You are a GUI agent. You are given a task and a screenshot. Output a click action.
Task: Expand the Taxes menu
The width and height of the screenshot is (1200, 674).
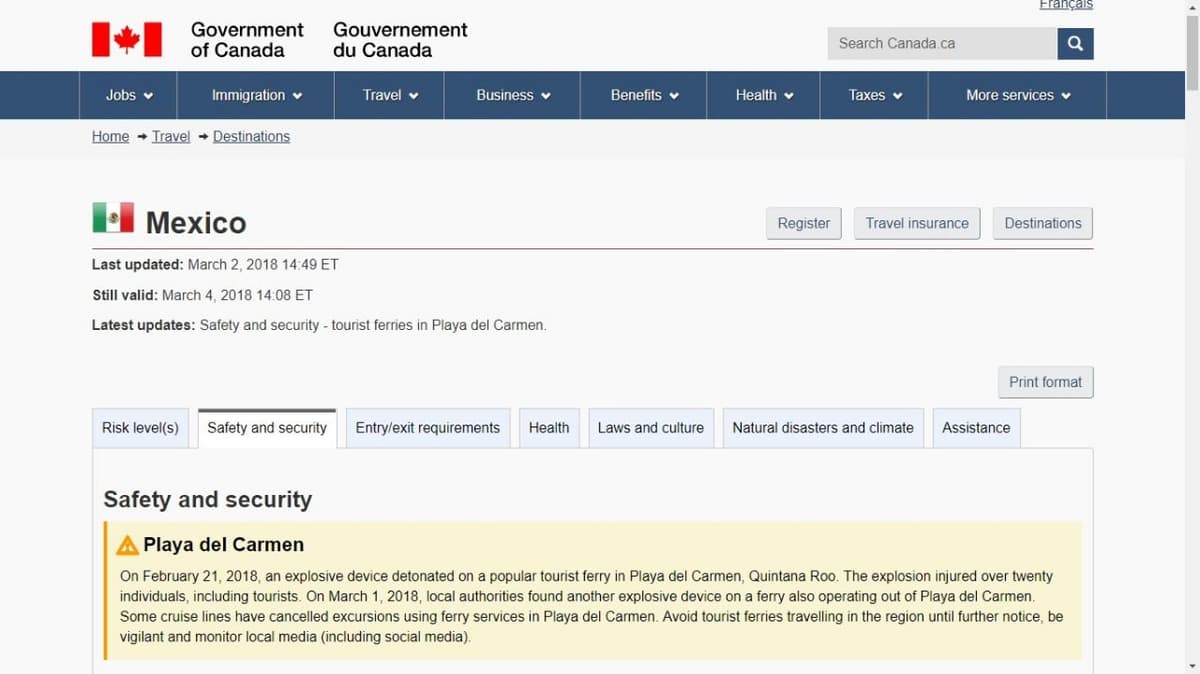click(x=875, y=95)
